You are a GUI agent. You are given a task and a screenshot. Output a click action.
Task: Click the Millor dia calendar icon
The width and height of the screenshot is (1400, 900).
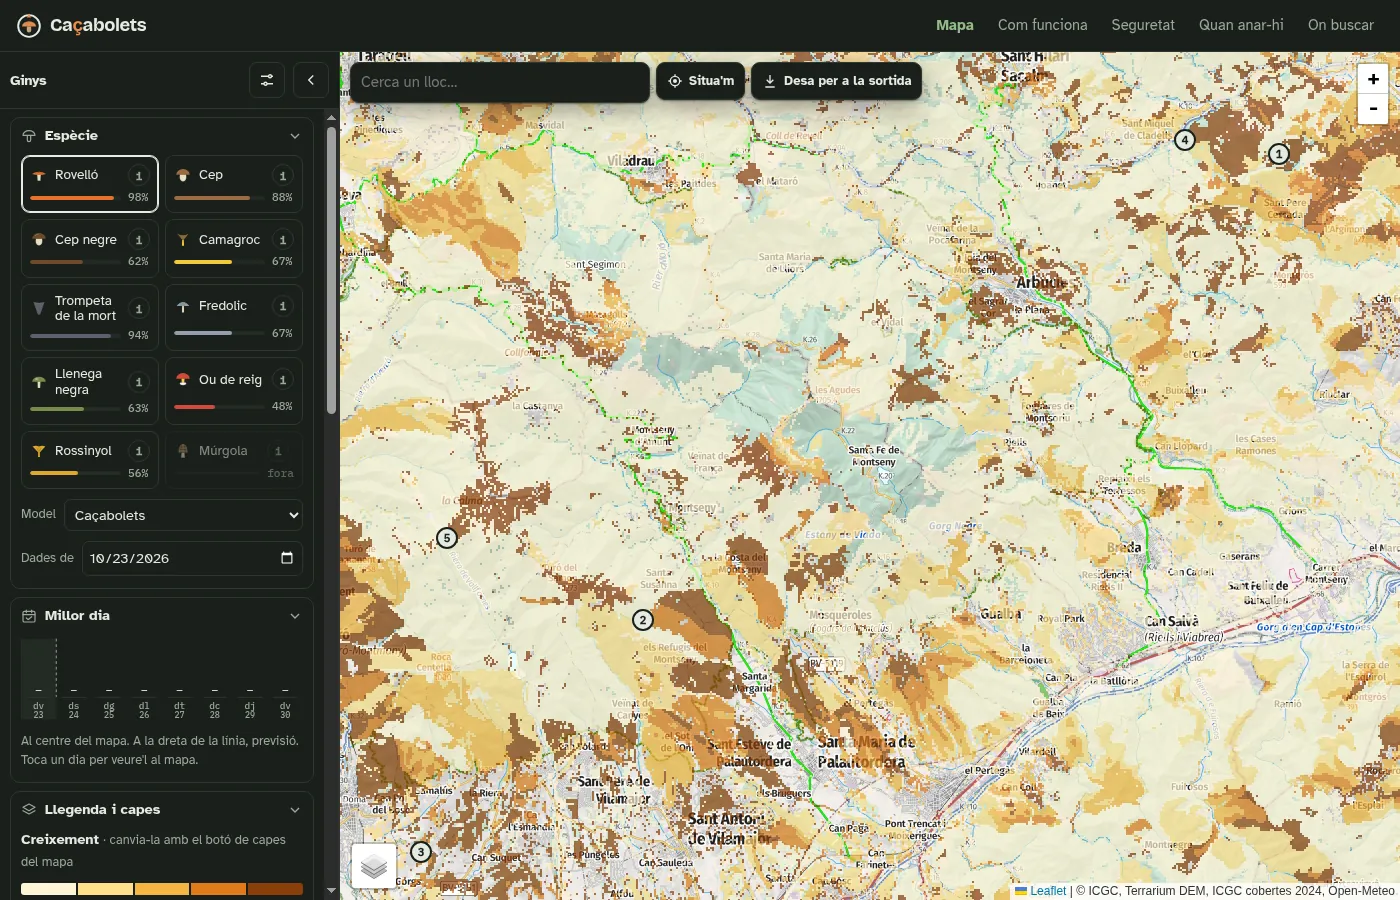pos(29,616)
